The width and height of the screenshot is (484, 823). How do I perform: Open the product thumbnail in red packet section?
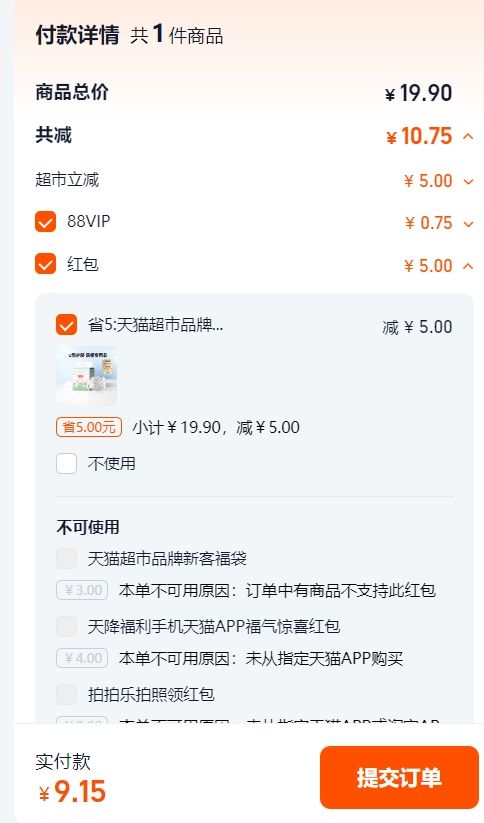pyautogui.click(x=86, y=376)
